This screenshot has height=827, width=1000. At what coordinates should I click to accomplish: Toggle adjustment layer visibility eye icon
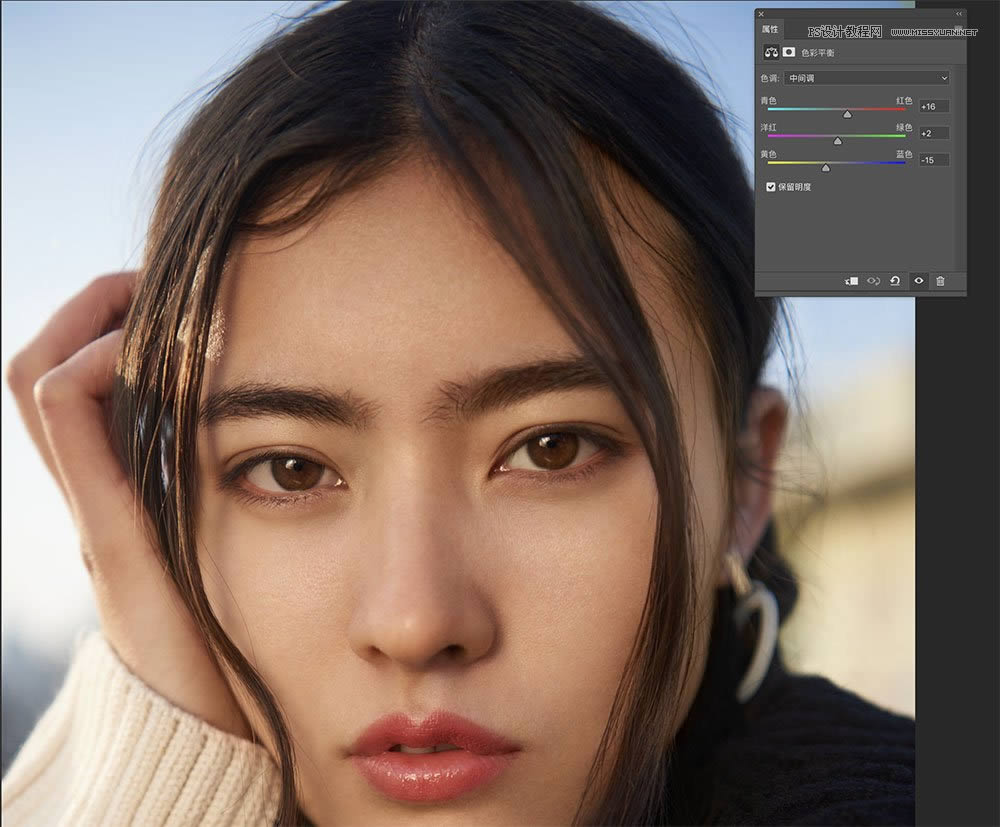click(x=918, y=281)
